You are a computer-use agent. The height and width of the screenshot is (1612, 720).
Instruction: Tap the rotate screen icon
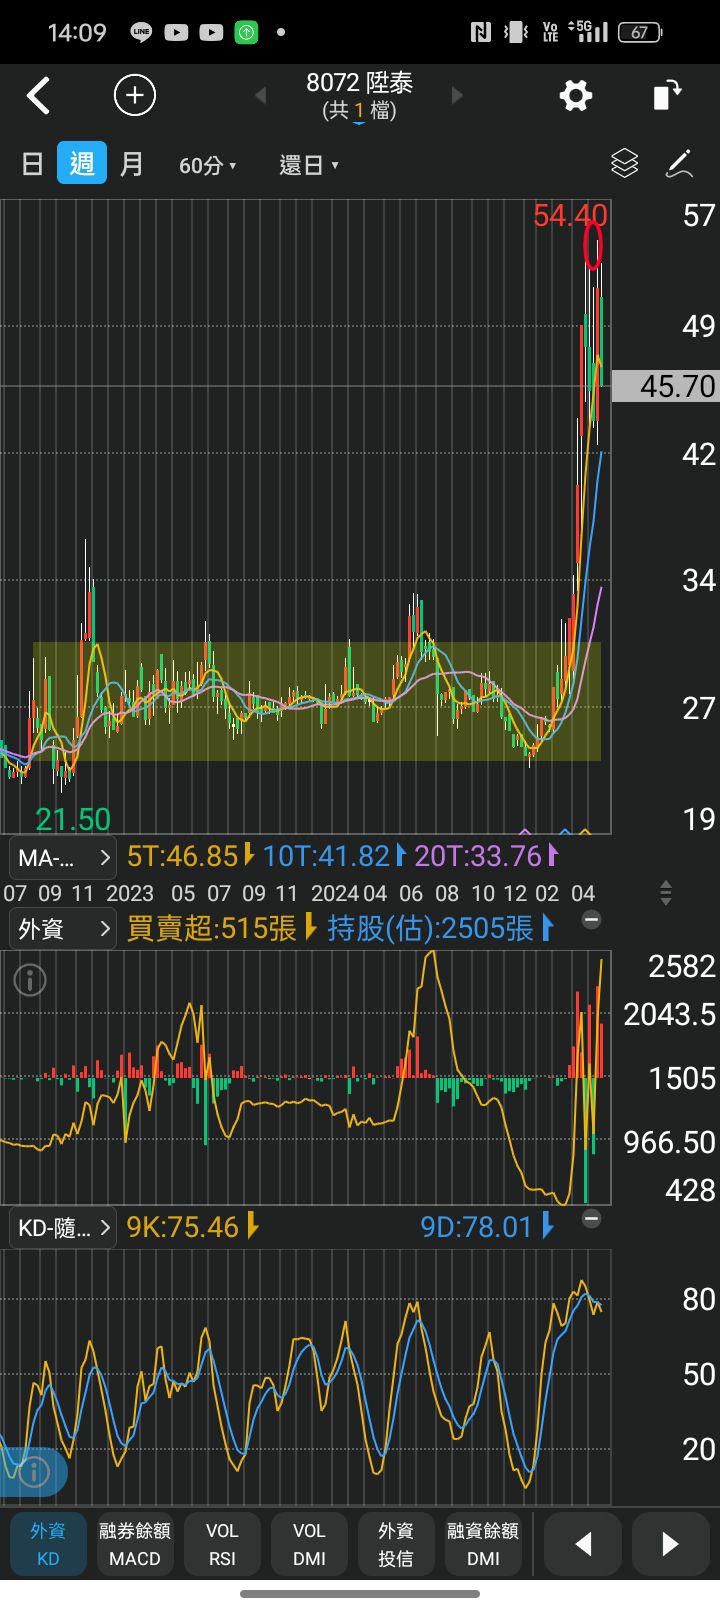[x=667, y=96]
